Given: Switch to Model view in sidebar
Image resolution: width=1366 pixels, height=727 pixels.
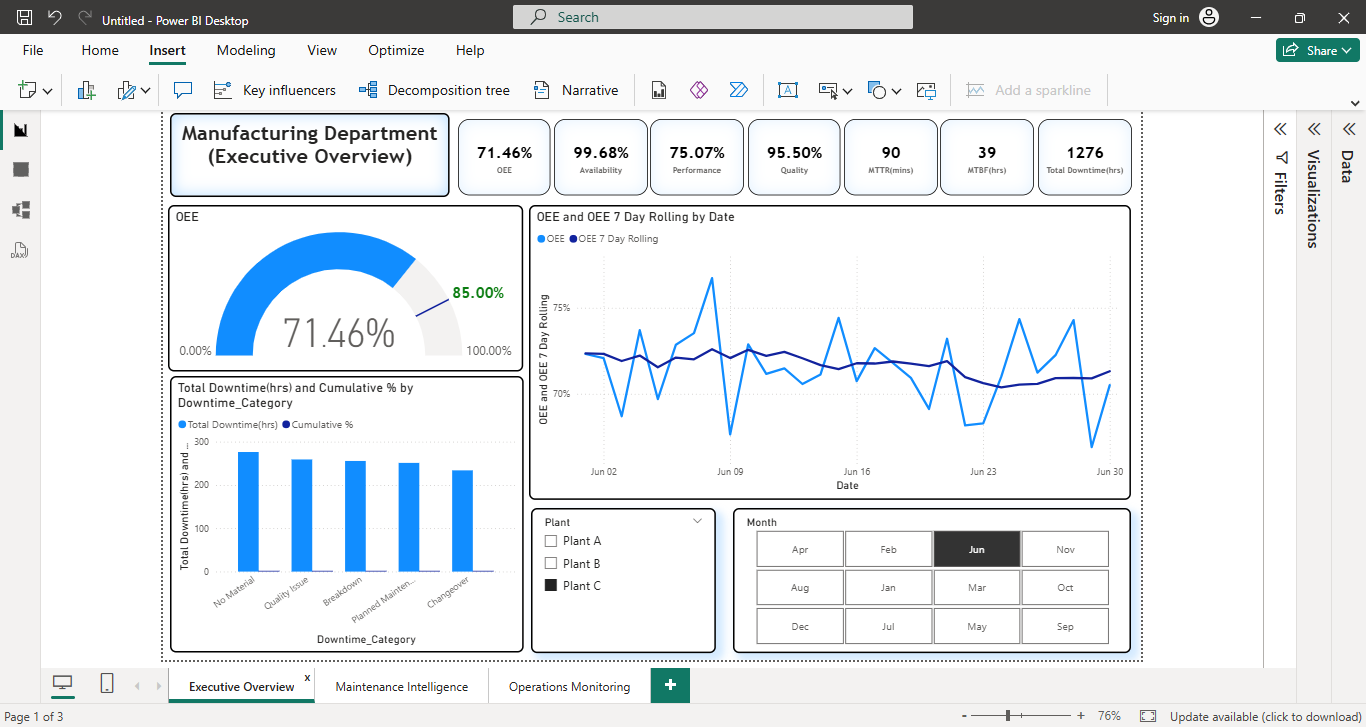Looking at the screenshot, I should click(x=20, y=210).
